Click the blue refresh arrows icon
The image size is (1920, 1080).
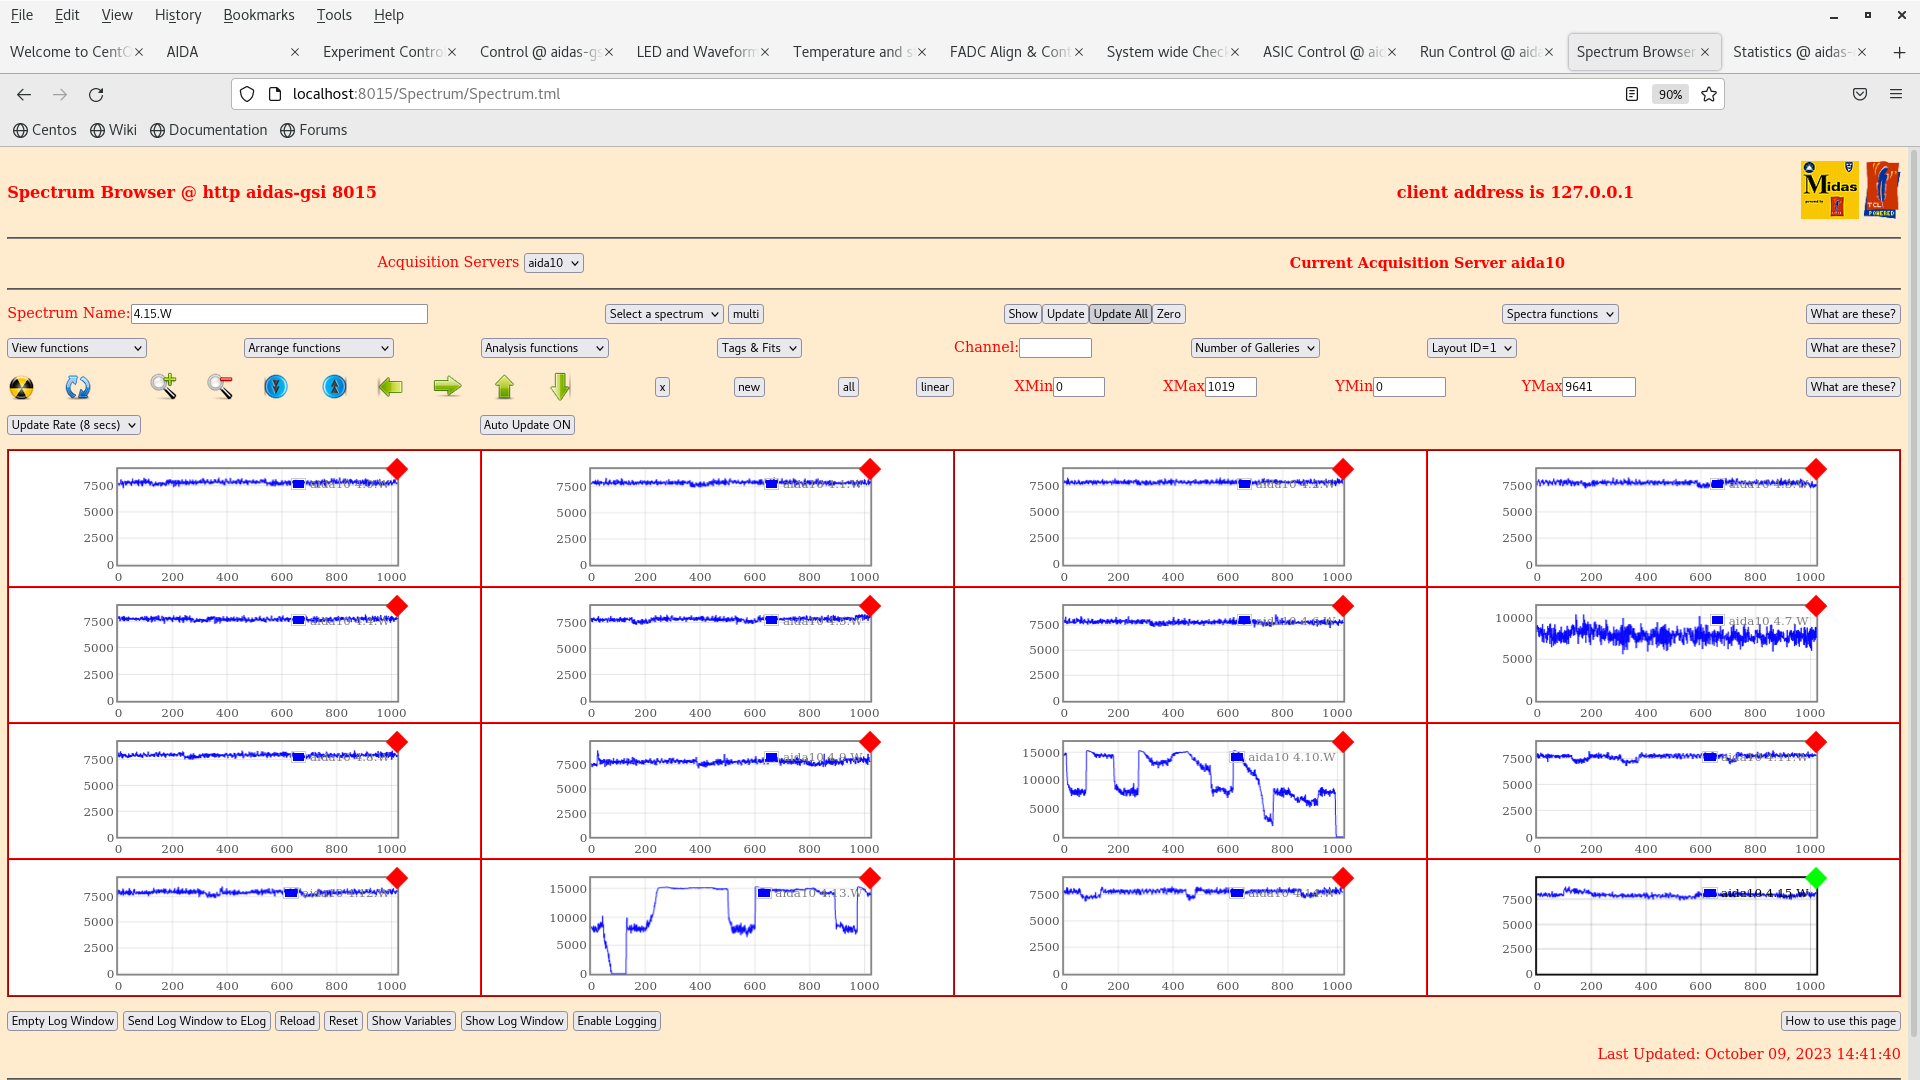[x=78, y=387]
